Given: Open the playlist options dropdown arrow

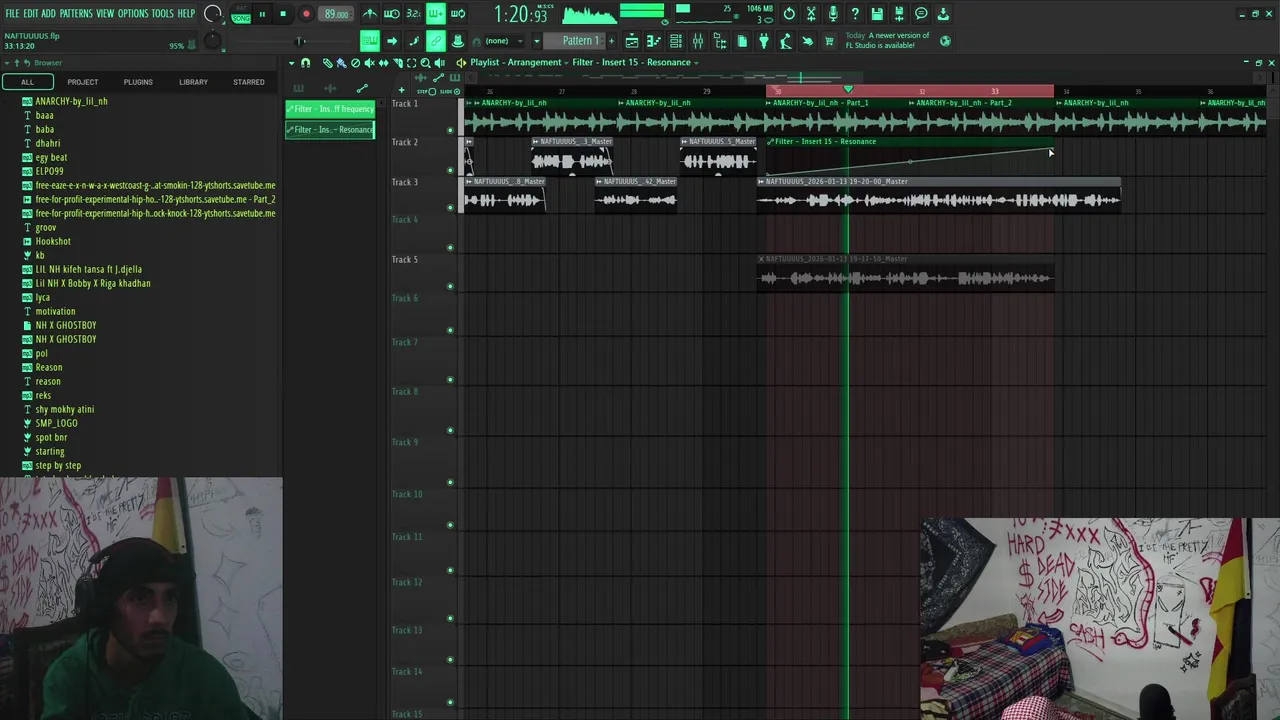Looking at the screenshot, I should 292,63.
